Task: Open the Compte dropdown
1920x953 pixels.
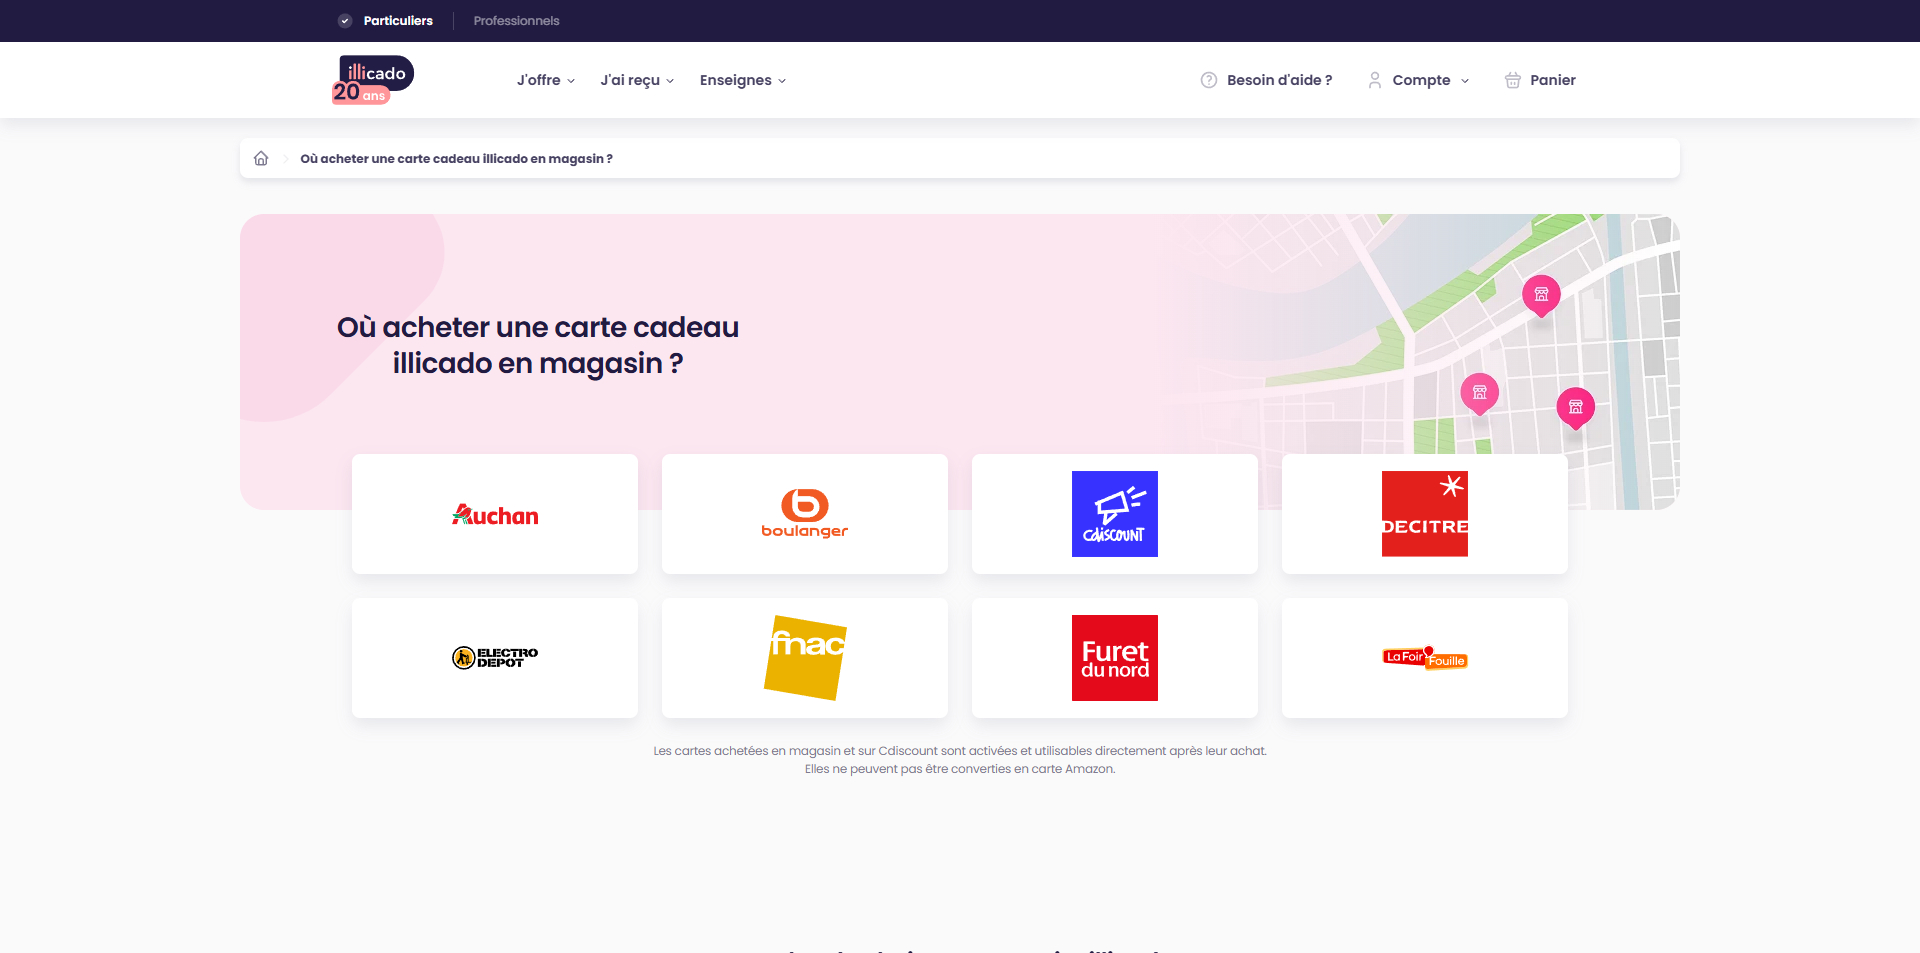Action: coord(1419,80)
